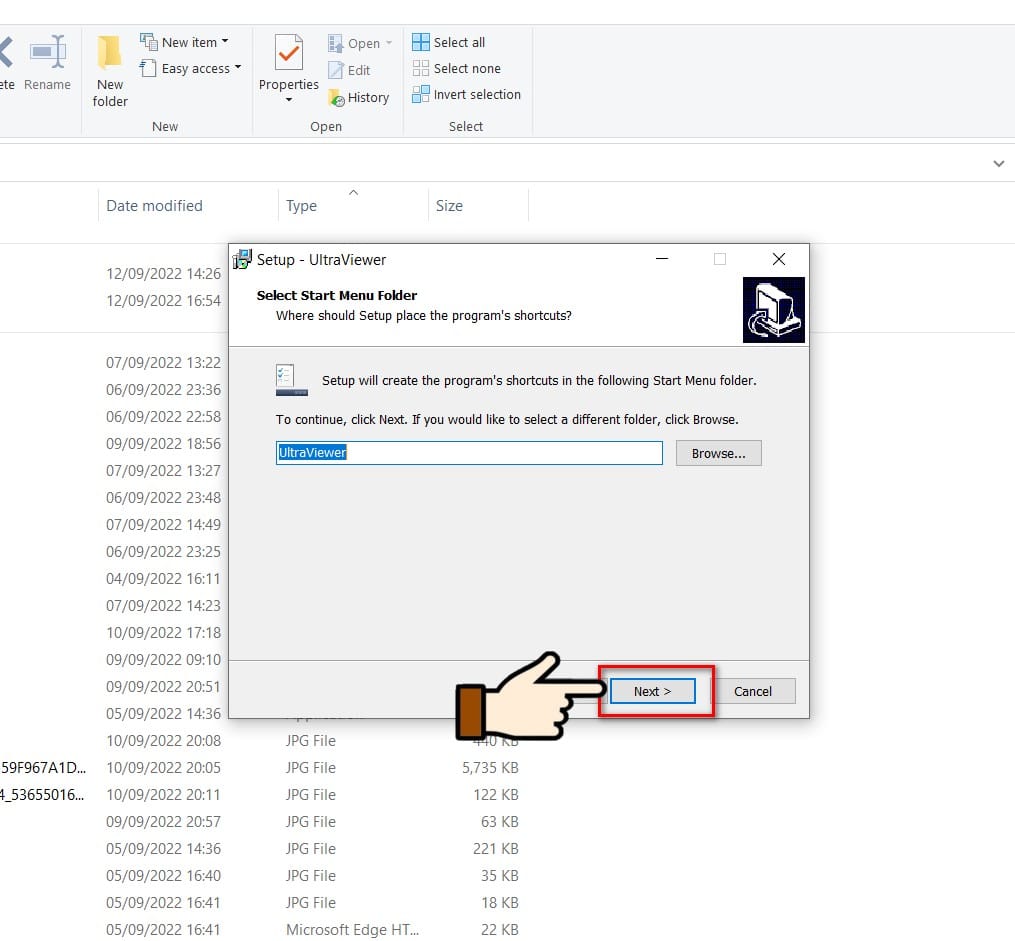Minimize the Setup - UltraViewer window
The image size is (1015, 941).
coord(662,260)
